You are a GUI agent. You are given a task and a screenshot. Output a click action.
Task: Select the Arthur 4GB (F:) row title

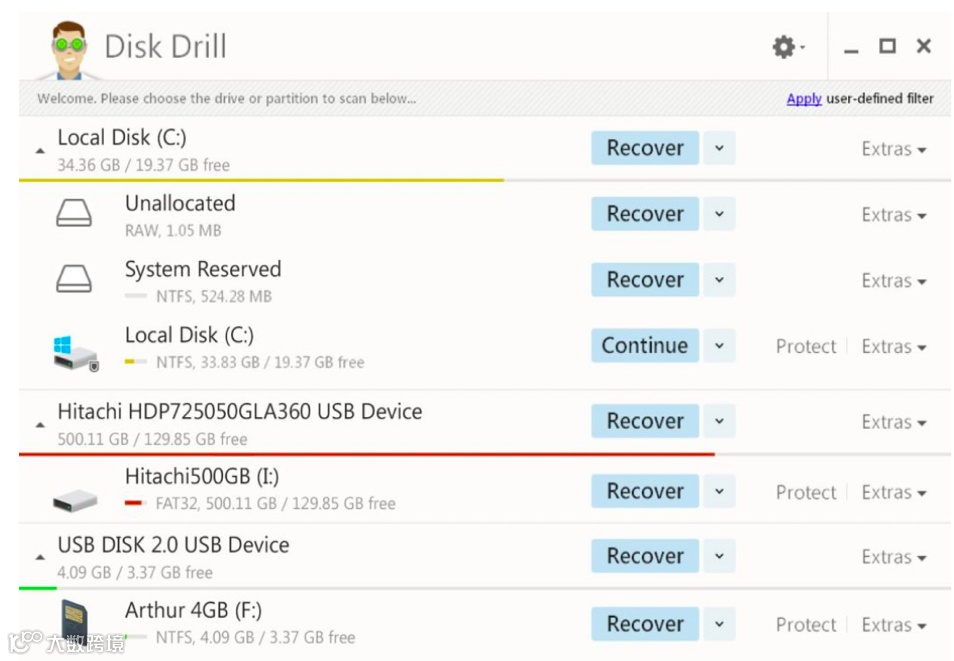coord(193,610)
